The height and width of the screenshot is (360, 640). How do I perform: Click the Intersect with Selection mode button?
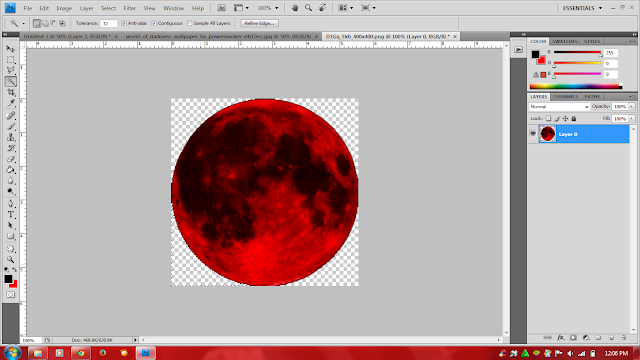tap(62, 23)
